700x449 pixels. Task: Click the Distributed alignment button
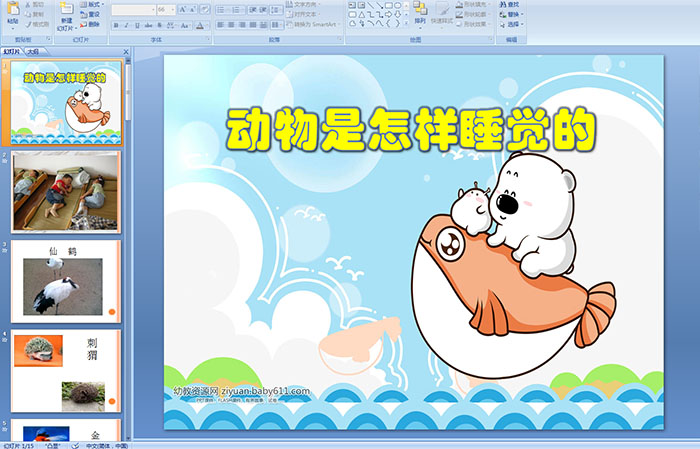[x=263, y=25]
